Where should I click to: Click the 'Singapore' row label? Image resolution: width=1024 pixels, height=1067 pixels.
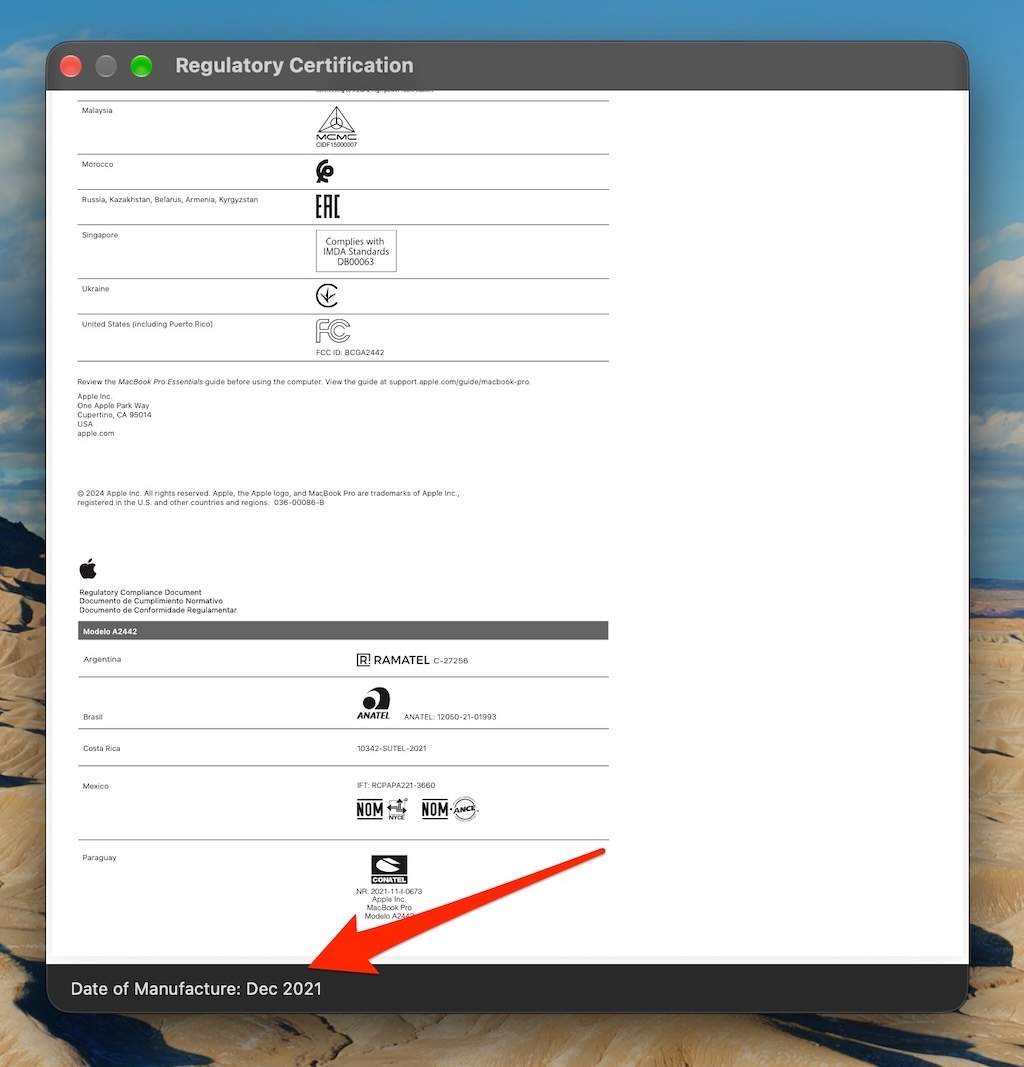(x=100, y=235)
